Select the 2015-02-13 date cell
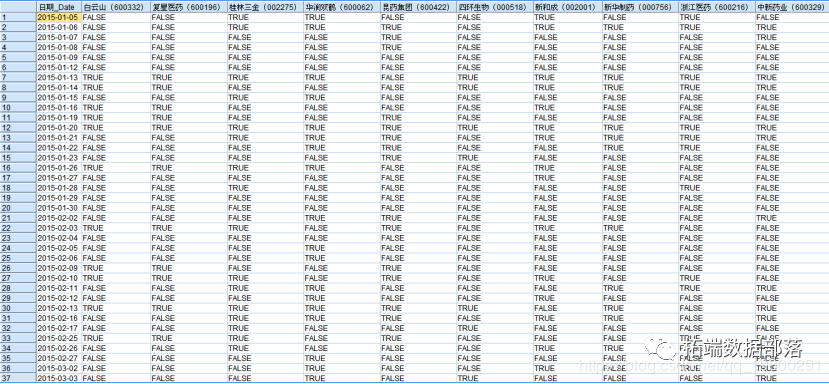829x384 pixels. [58, 308]
